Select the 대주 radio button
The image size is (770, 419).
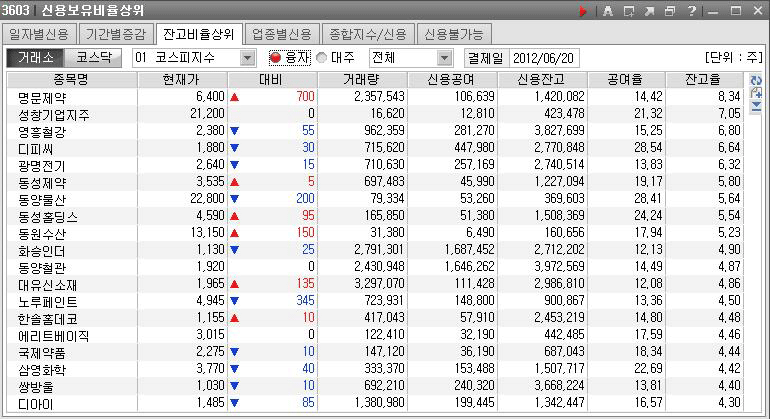coord(322,58)
